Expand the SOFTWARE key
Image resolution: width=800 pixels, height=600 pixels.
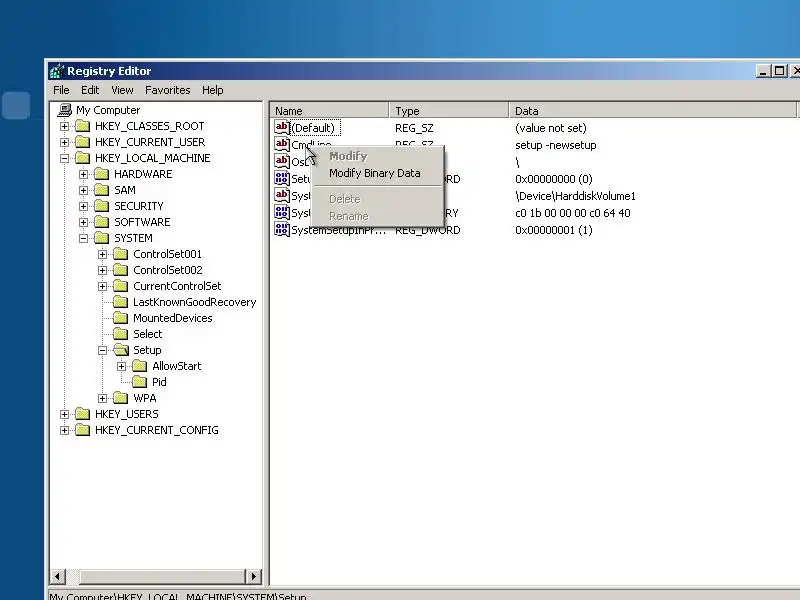(84, 222)
